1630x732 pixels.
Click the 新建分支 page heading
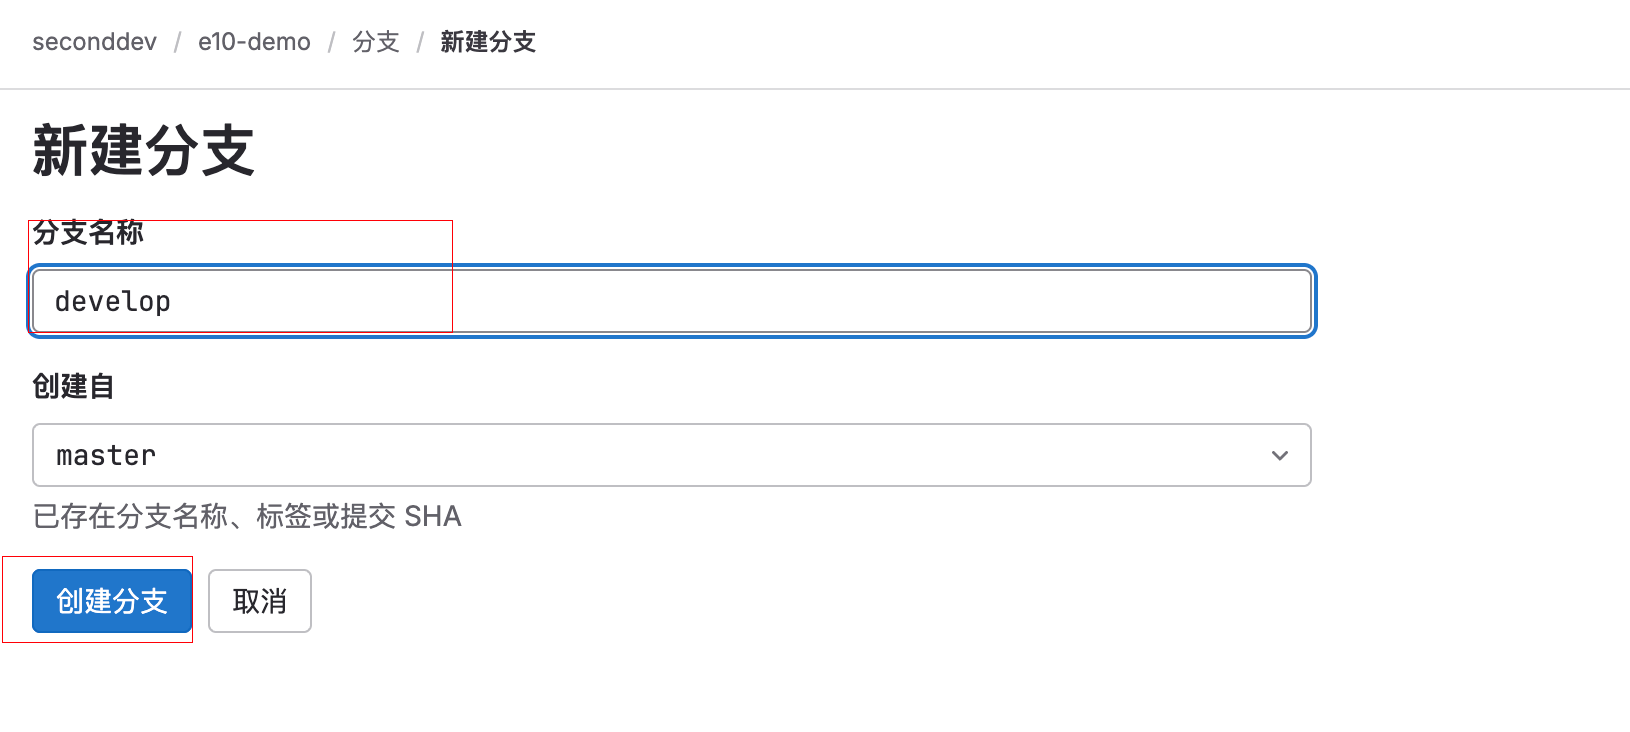coord(142,148)
